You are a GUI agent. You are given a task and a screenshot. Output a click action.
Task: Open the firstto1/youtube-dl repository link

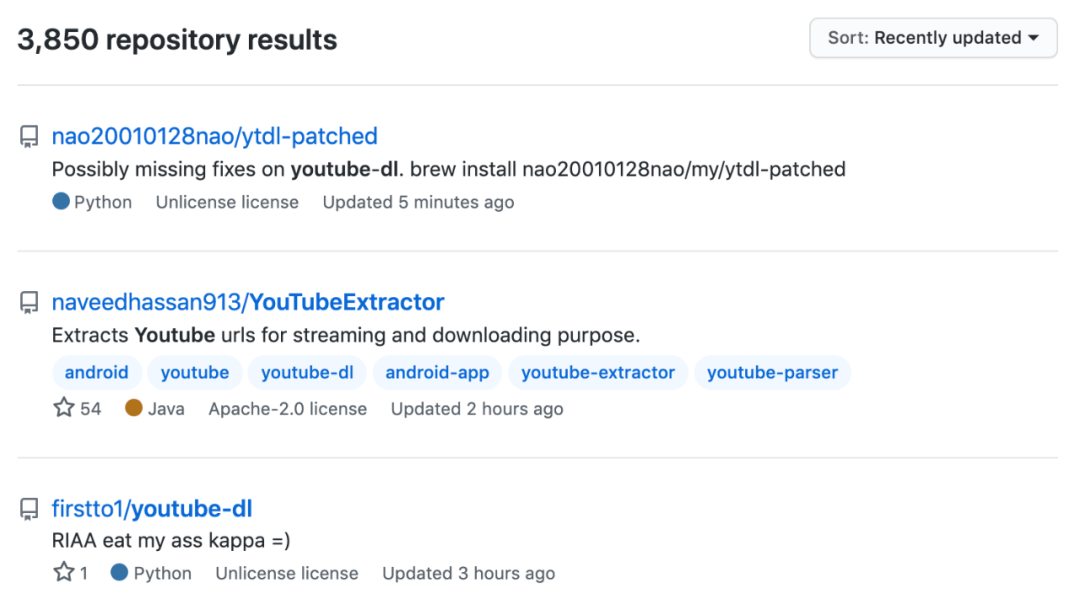152,509
